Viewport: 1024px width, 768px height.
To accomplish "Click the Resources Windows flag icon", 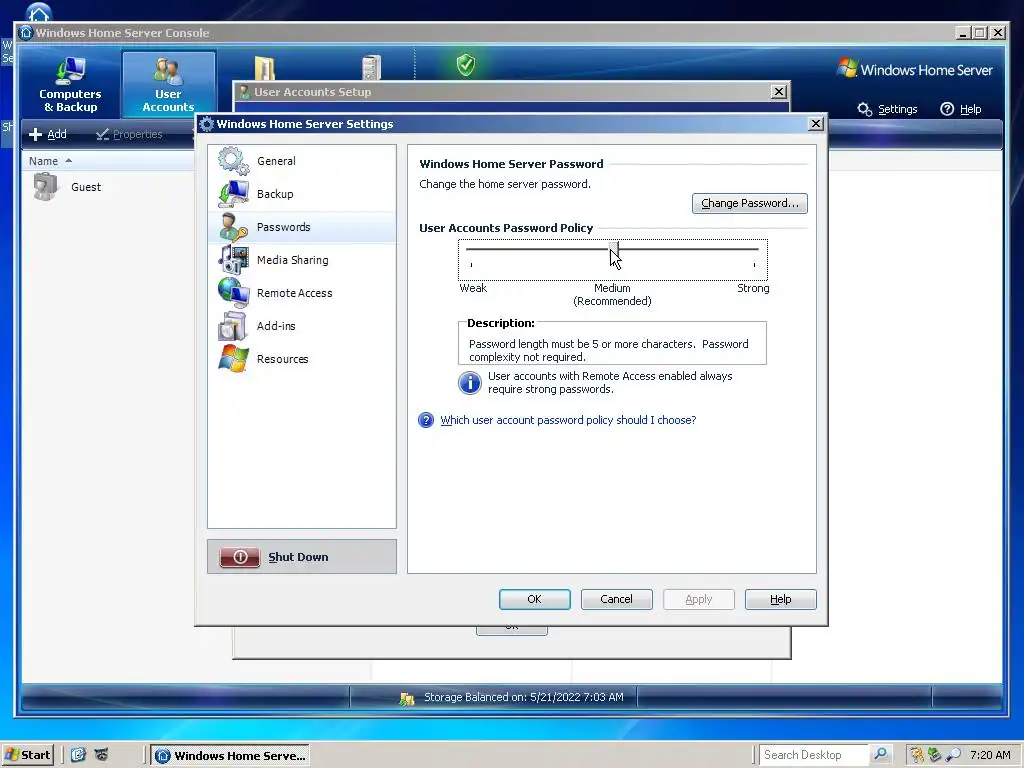I will 233,359.
